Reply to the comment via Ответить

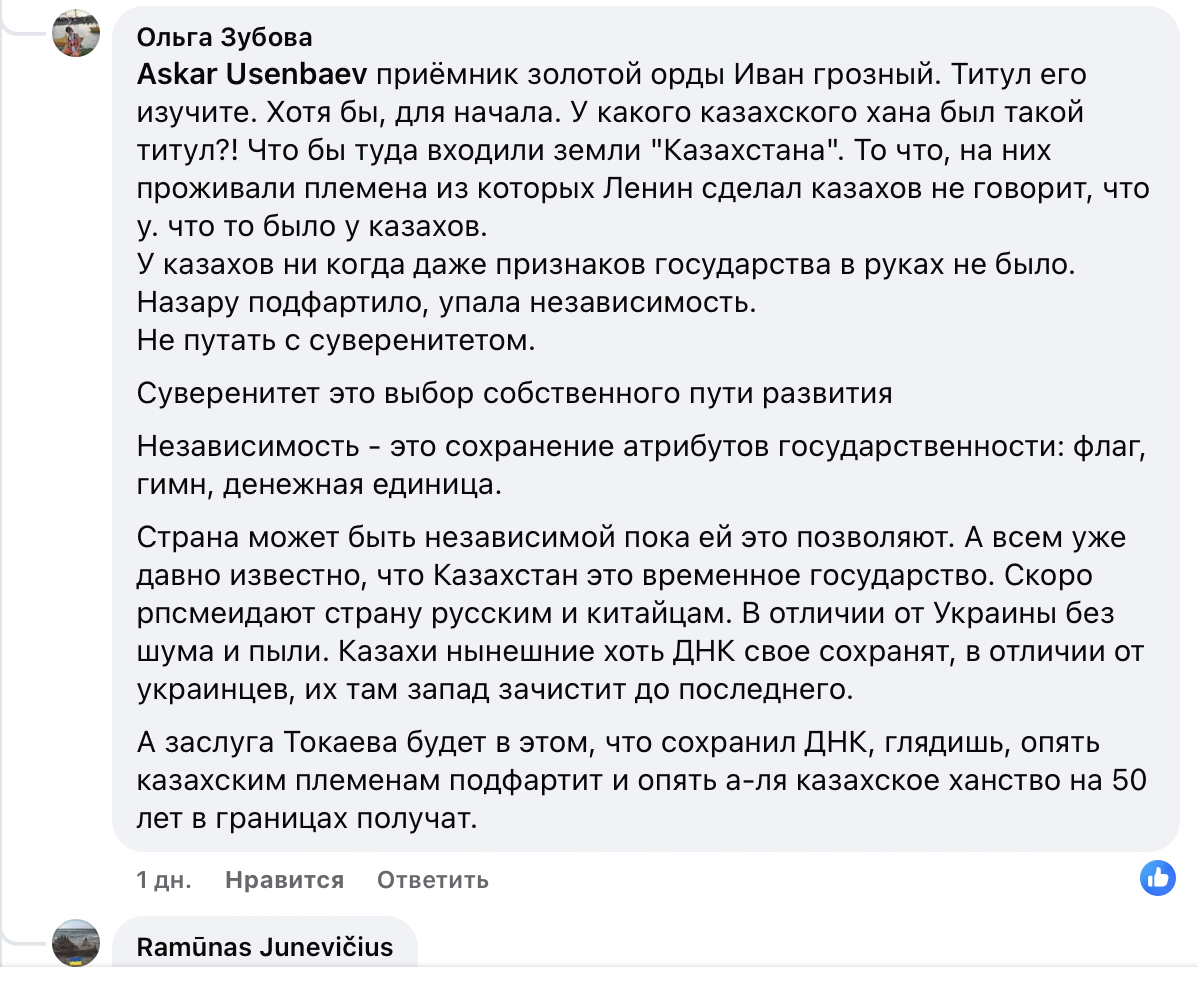(432, 880)
